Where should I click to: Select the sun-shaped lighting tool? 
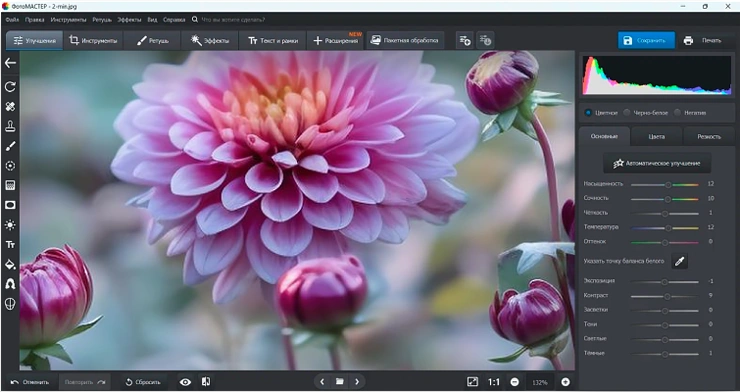tap(10, 225)
